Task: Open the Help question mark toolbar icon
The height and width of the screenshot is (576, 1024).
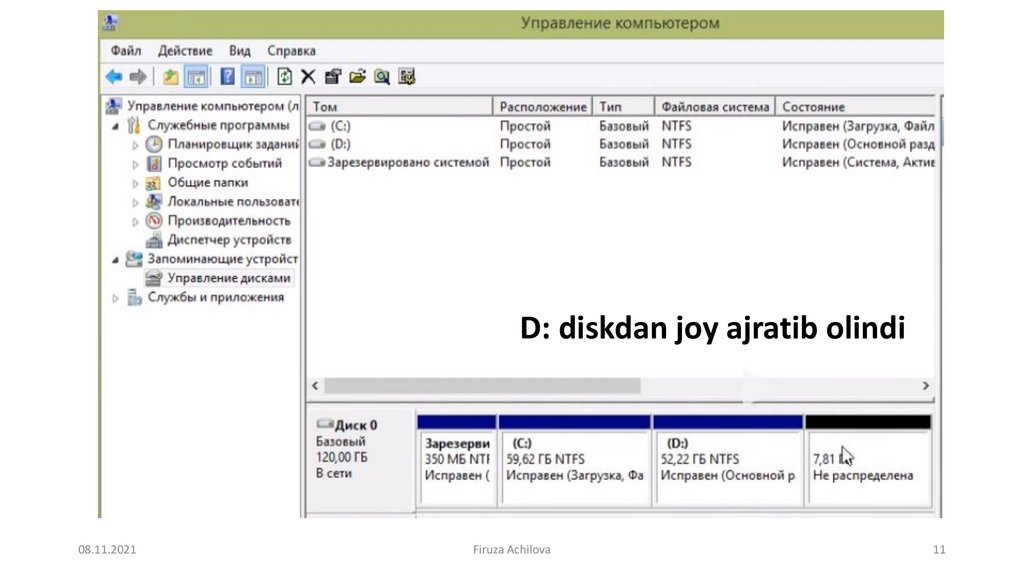Action: click(227, 77)
